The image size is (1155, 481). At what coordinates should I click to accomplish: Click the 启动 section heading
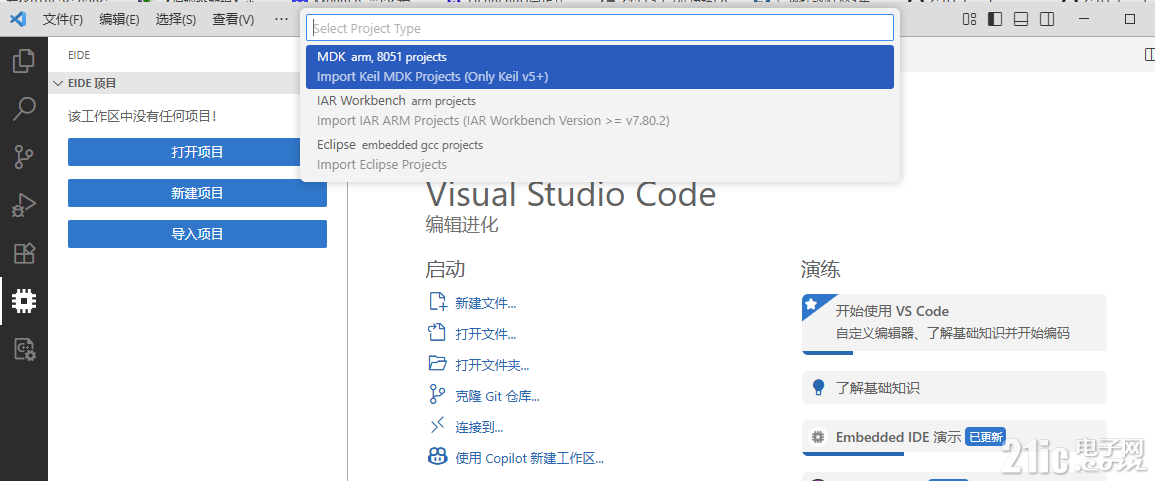coord(445,269)
